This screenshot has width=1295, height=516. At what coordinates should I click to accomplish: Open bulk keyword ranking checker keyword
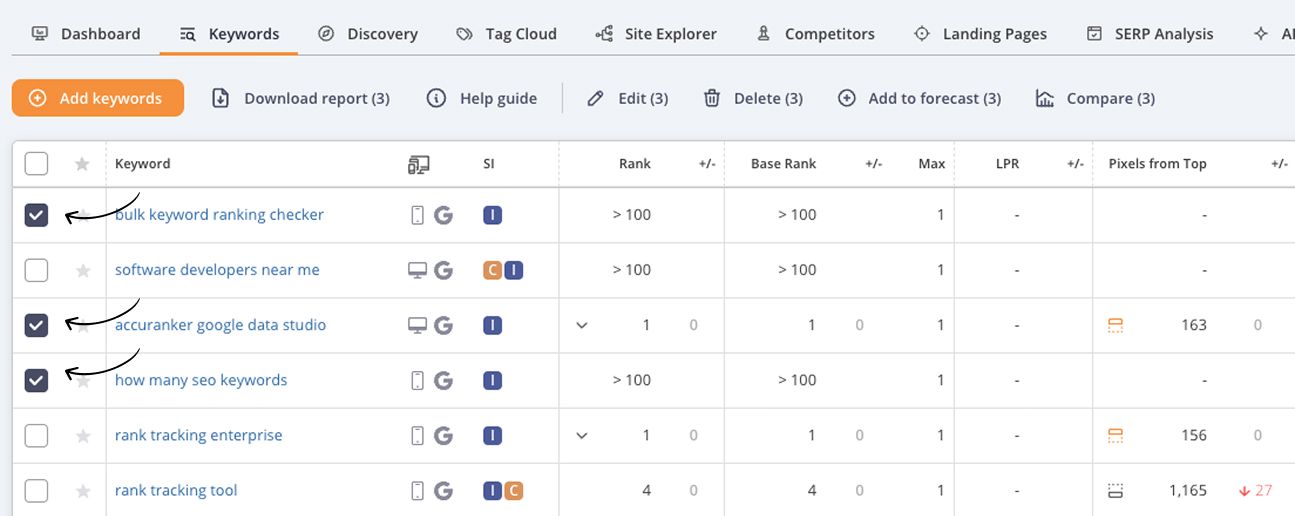click(219, 215)
